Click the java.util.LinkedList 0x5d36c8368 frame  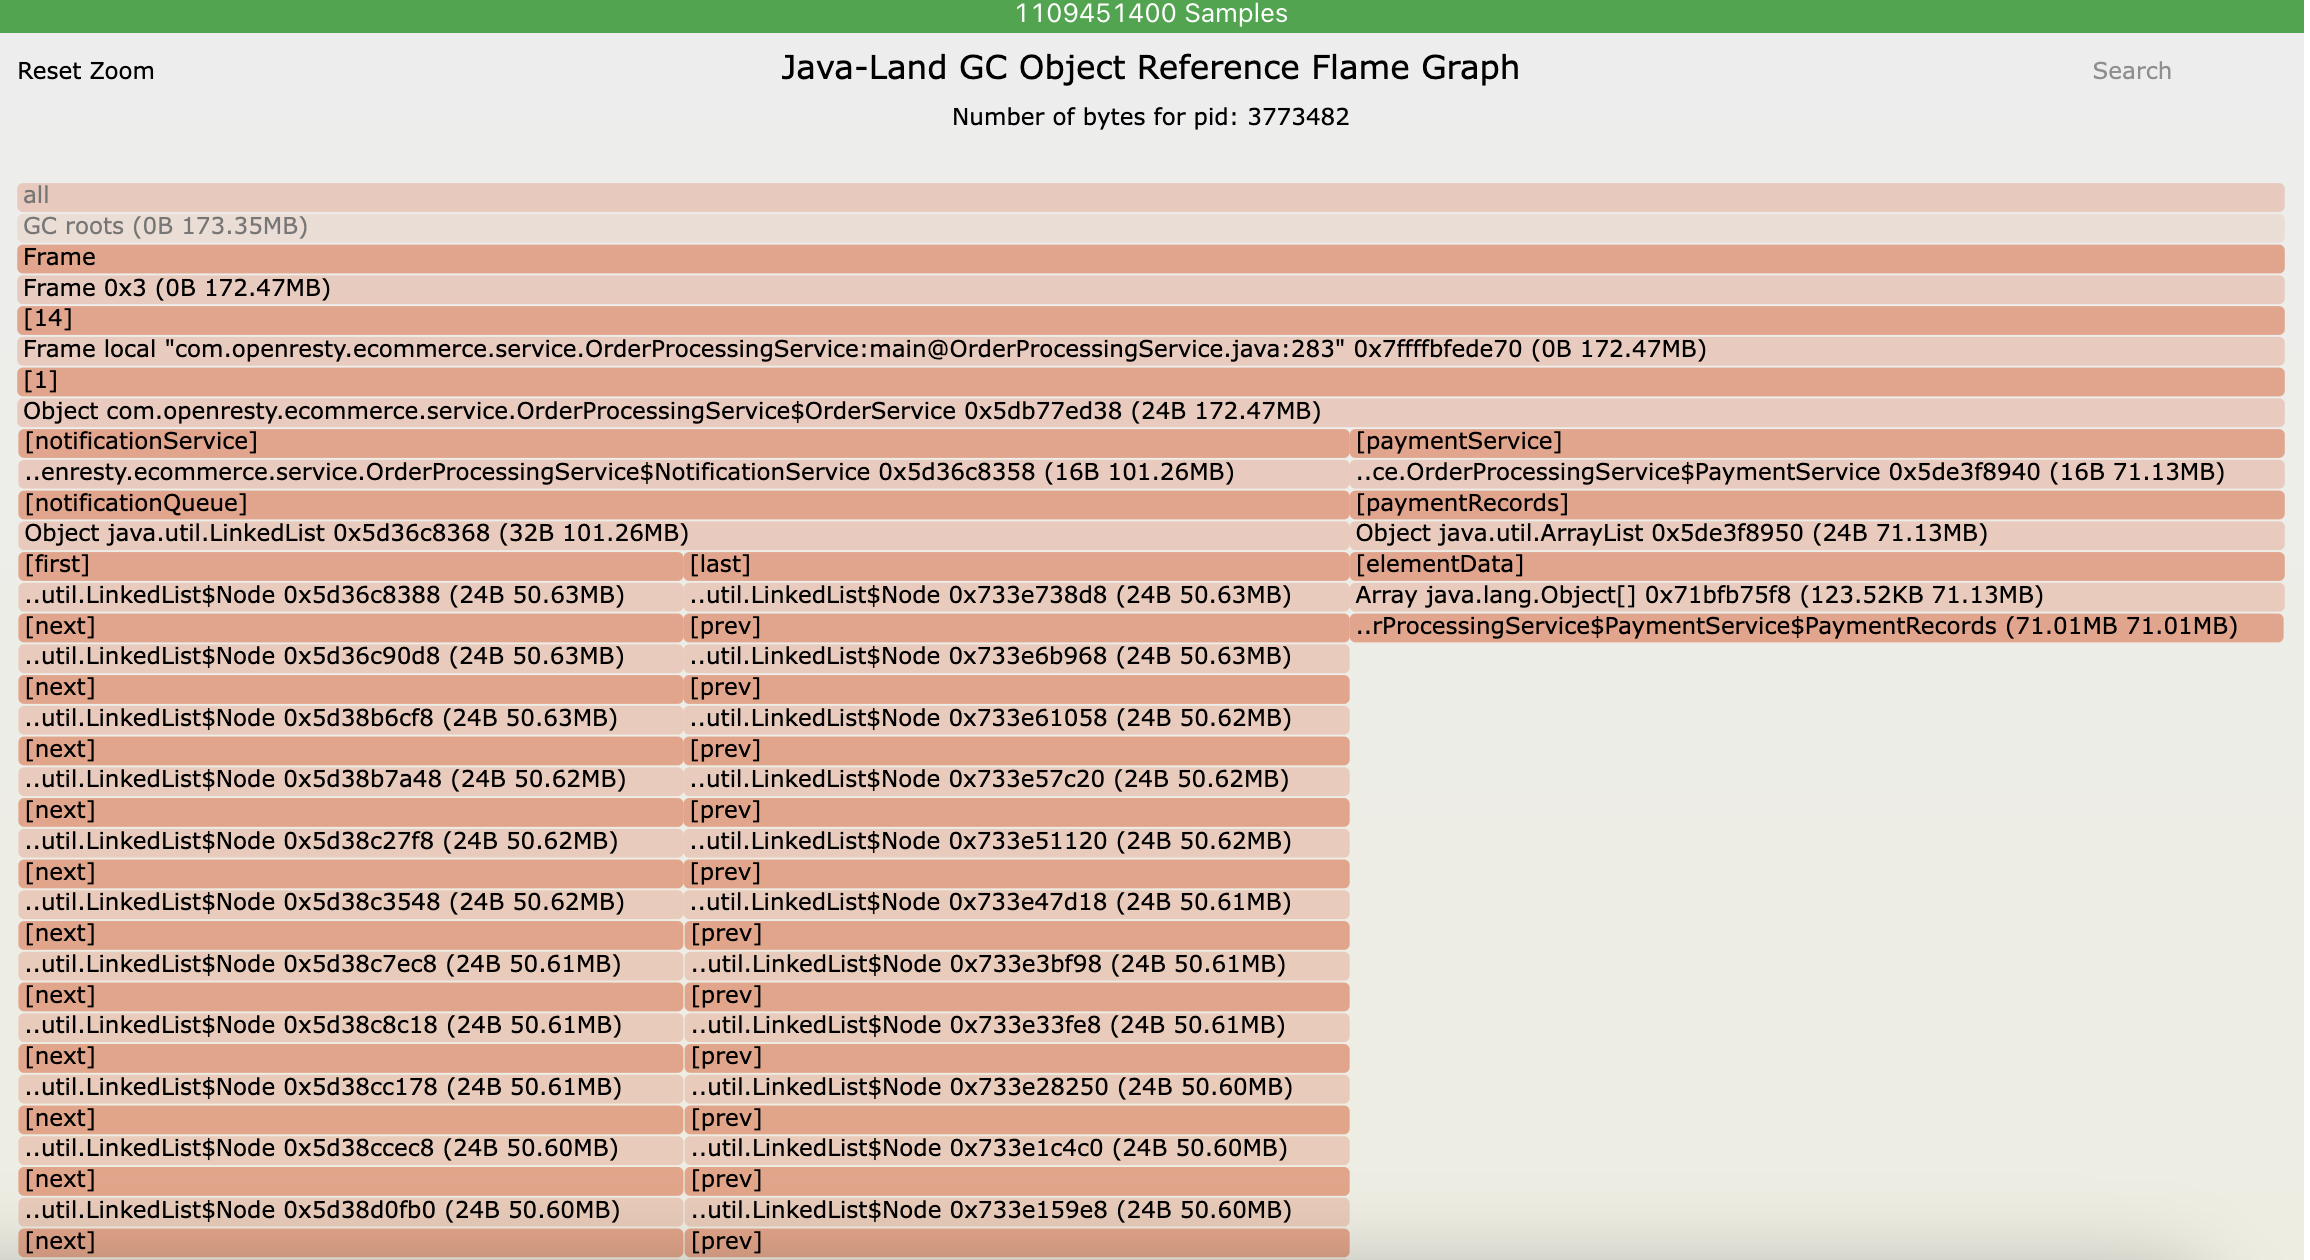point(682,534)
